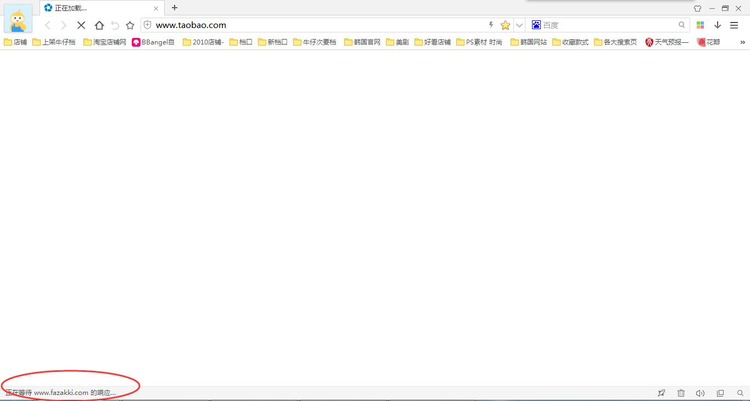Select the loading tab
Image resolution: width=750 pixels, height=401 pixels.
coord(101,8)
